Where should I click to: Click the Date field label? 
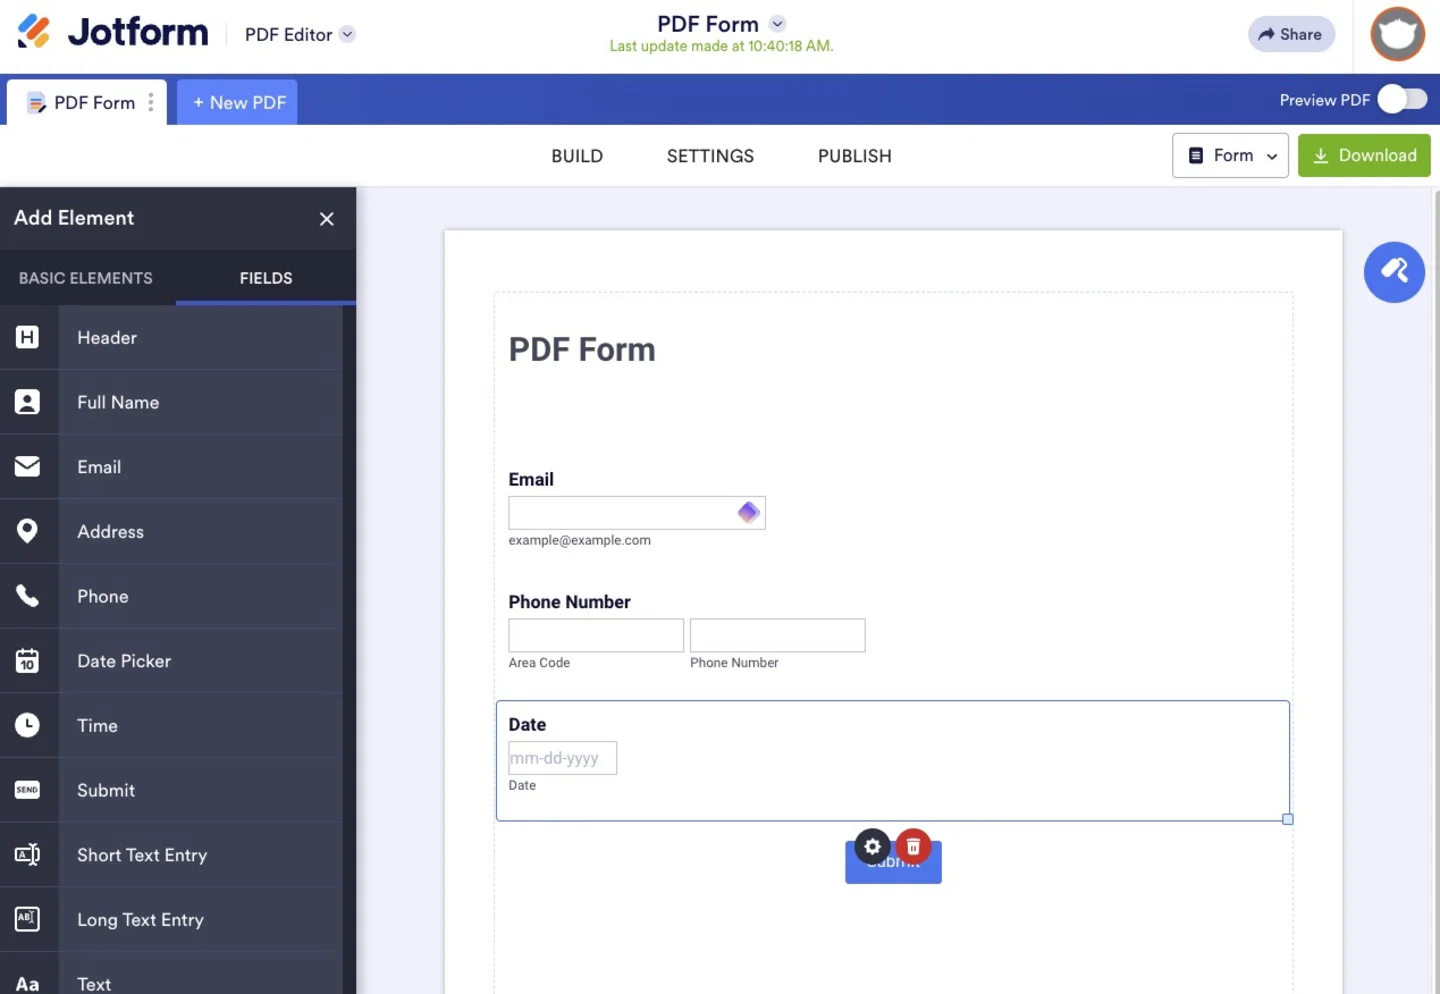click(x=527, y=725)
